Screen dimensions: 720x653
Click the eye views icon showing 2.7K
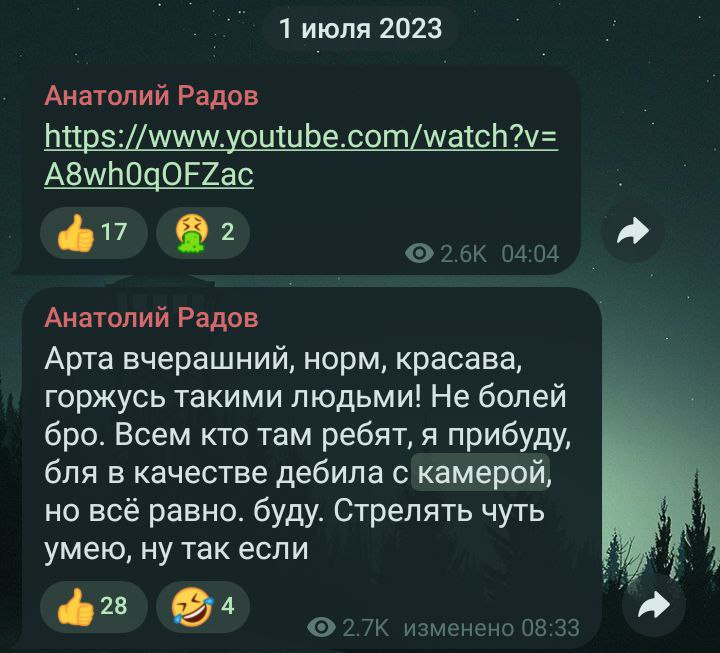(x=321, y=627)
